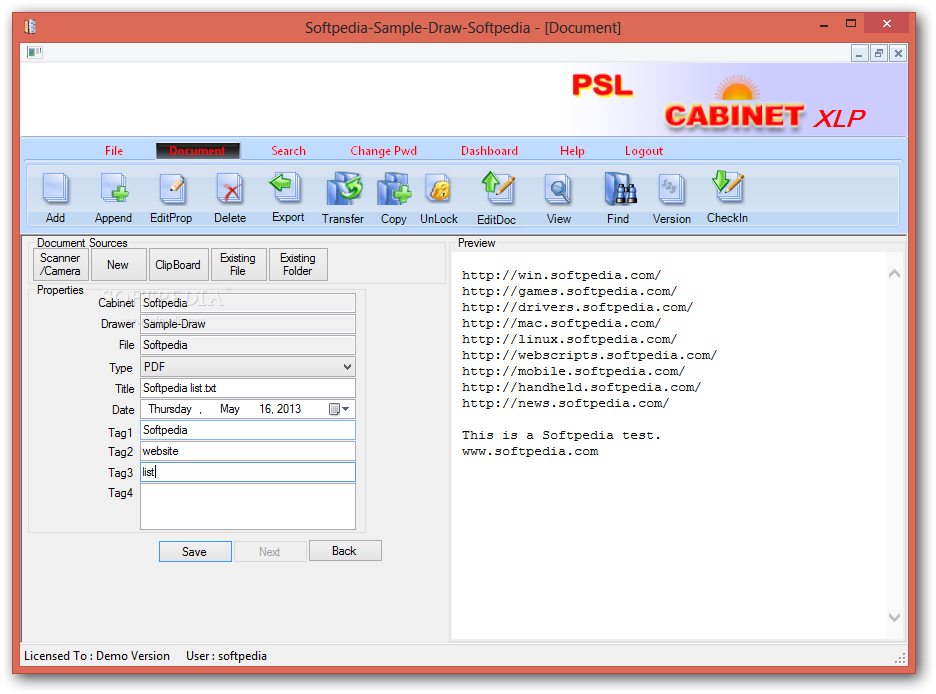Screen dimensions: 936x694
Task: Select ClipBoard as document source
Action: (178, 264)
